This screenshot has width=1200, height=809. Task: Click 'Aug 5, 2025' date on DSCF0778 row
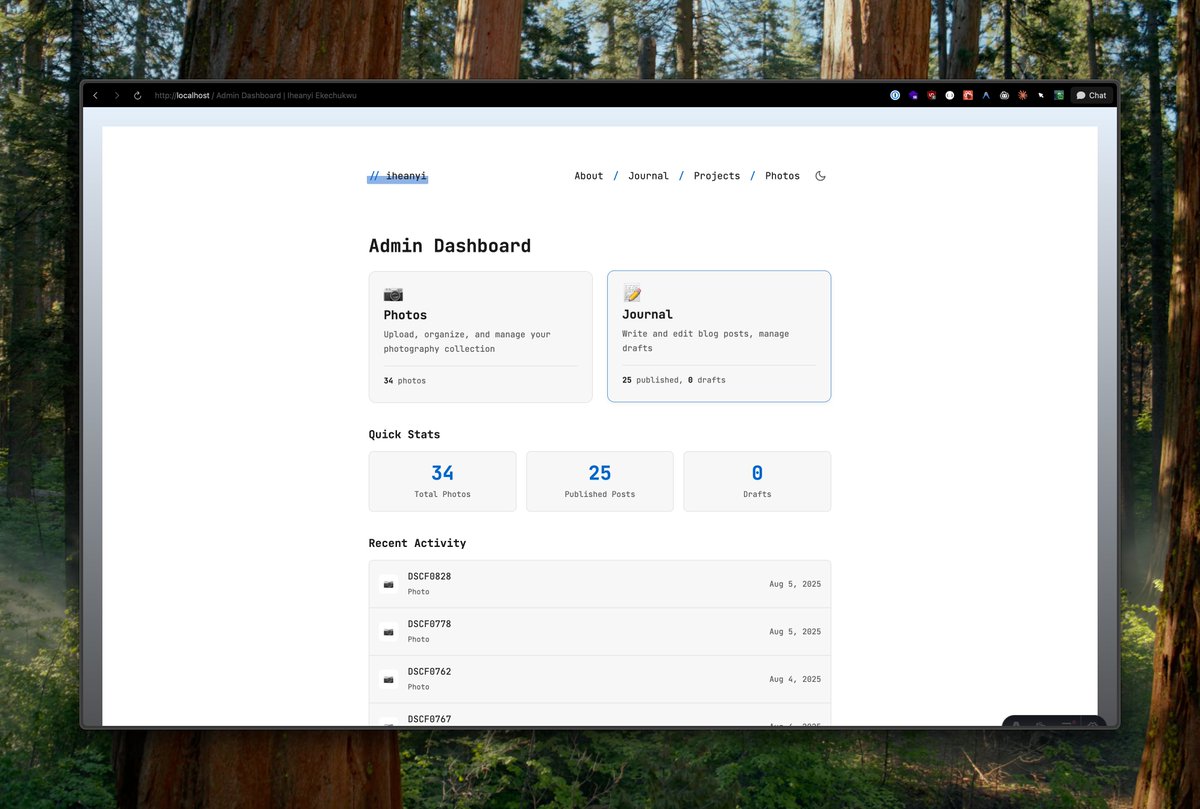pyautogui.click(x=795, y=632)
